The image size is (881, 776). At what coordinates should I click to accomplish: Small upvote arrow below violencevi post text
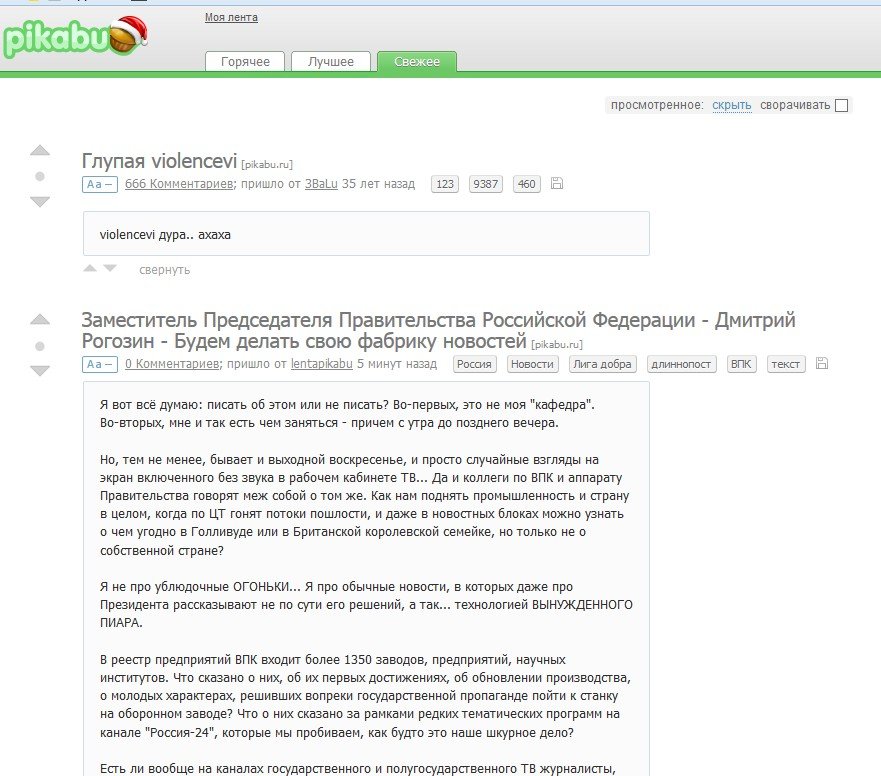point(90,268)
